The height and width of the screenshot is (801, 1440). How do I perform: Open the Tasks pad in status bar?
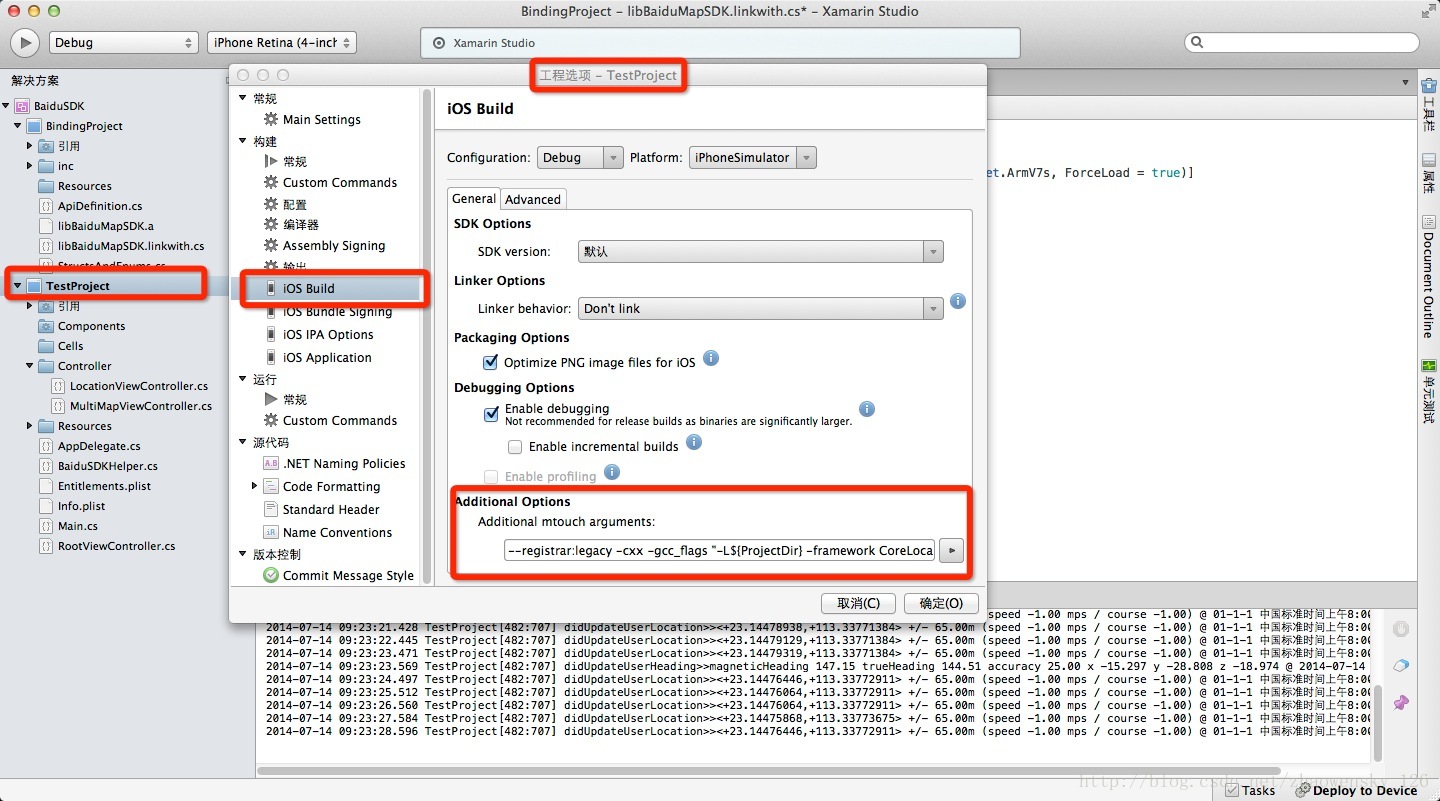[x=1250, y=790]
